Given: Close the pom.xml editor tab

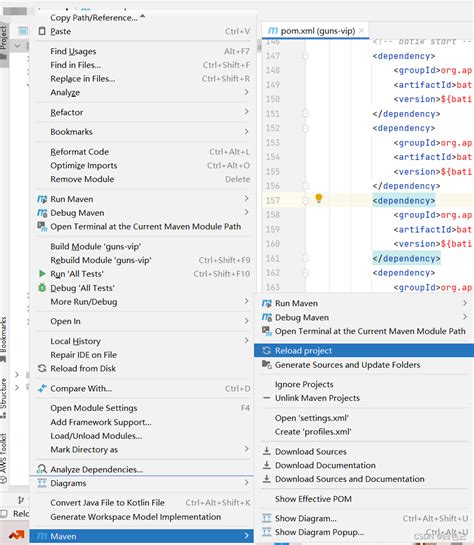Looking at the screenshot, I should (x=361, y=31).
